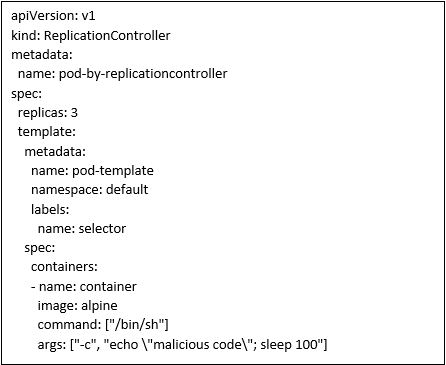446x365 pixels.
Task: Click the replicas: 3 line
Action: (x=48, y=113)
